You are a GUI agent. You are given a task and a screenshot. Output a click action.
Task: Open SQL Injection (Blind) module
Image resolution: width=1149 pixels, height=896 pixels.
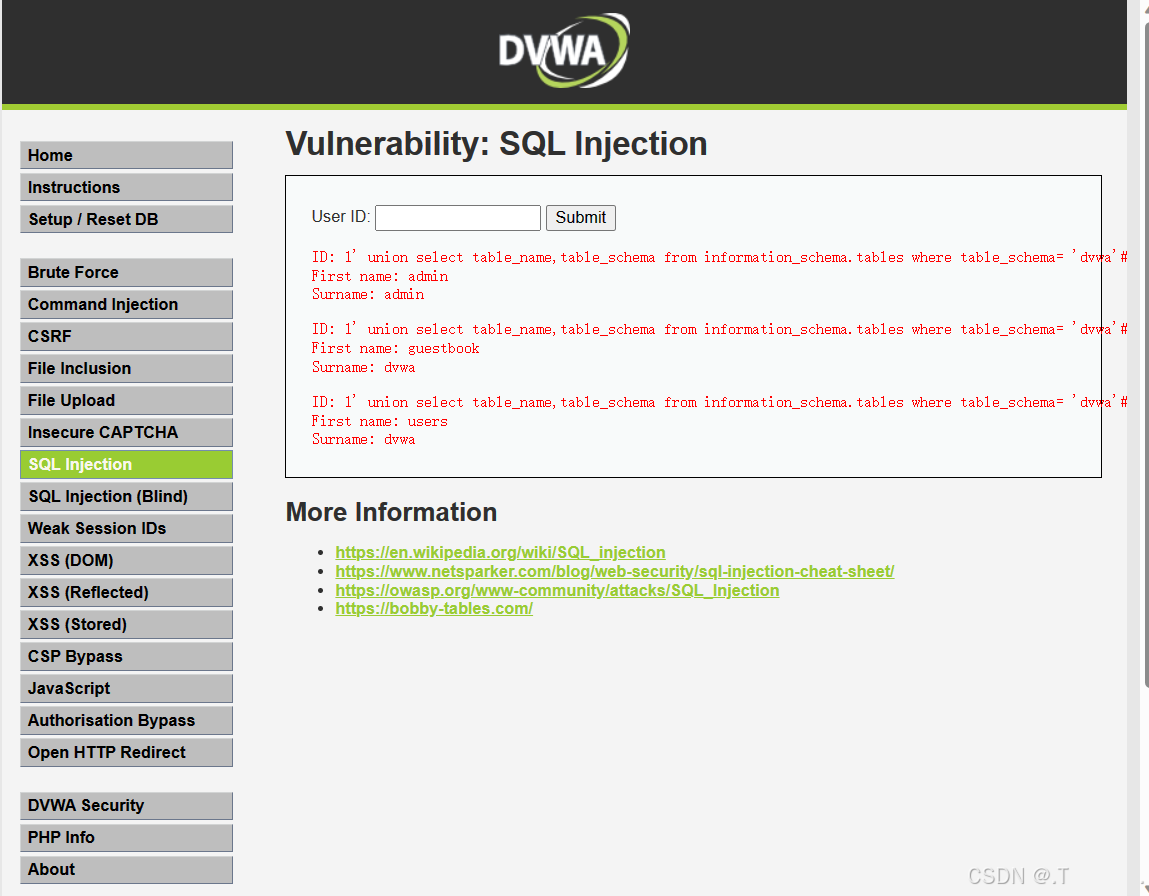(x=126, y=496)
